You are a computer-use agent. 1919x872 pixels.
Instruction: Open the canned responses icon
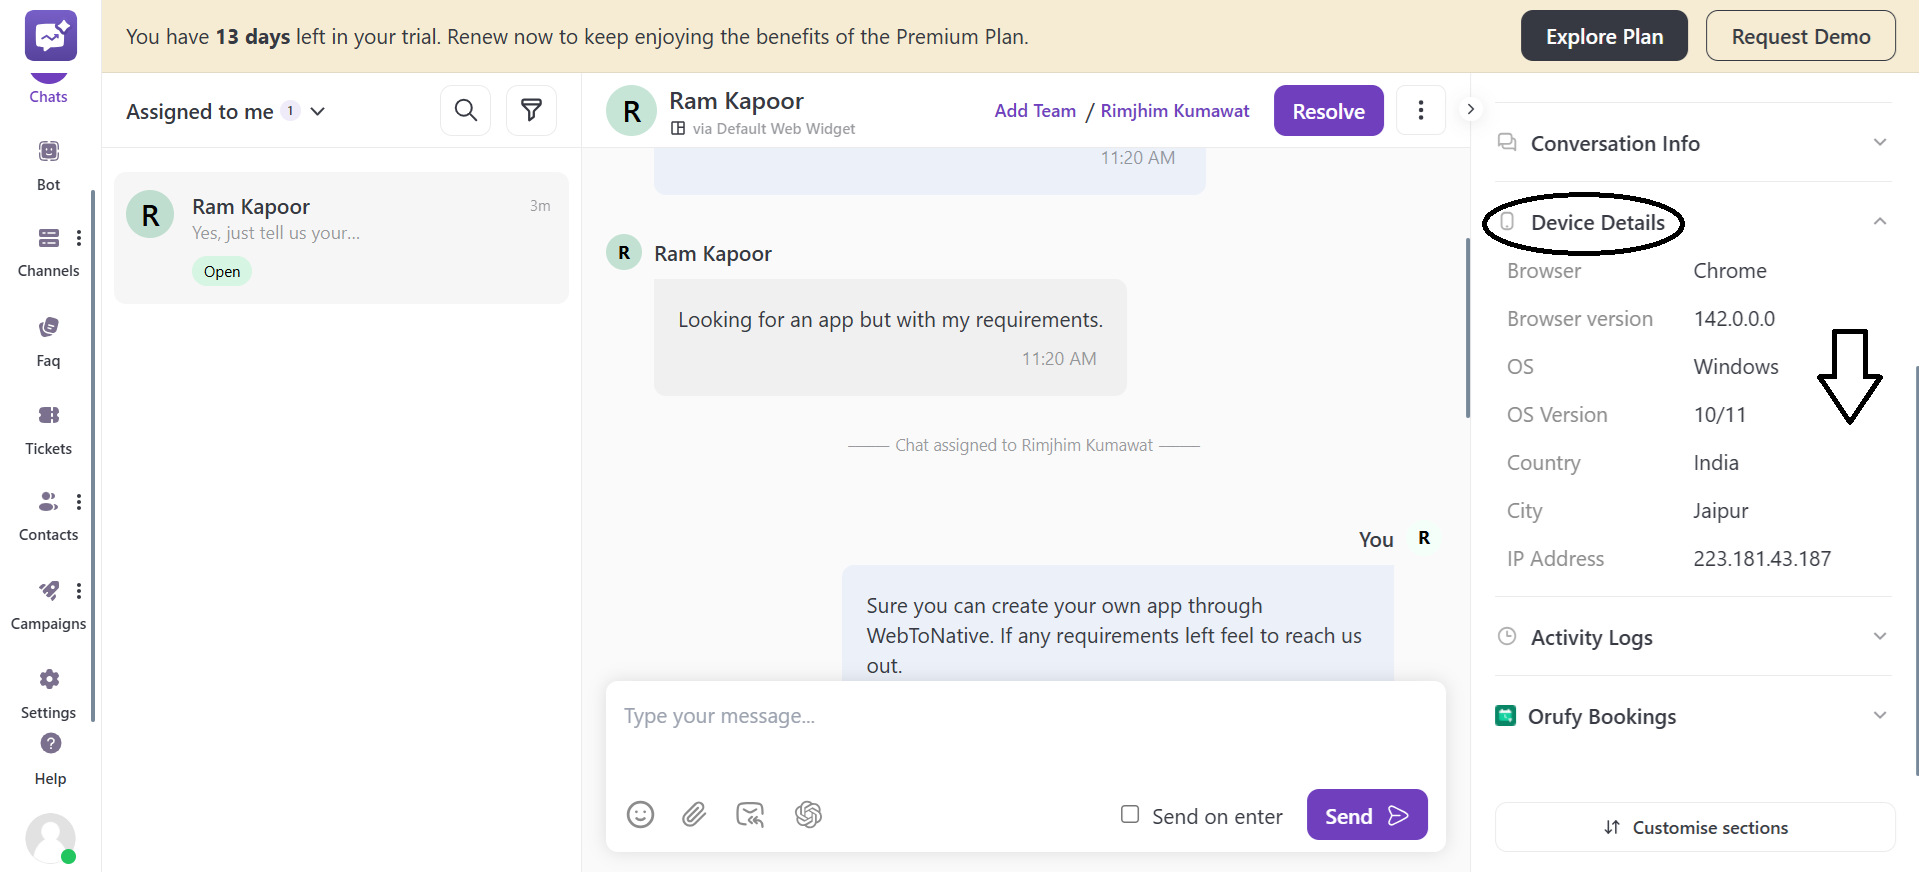[x=750, y=815]
